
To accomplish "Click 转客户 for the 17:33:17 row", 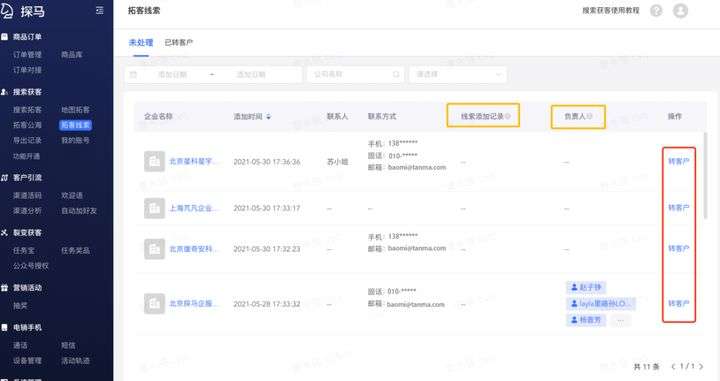I will pos(679,207).
